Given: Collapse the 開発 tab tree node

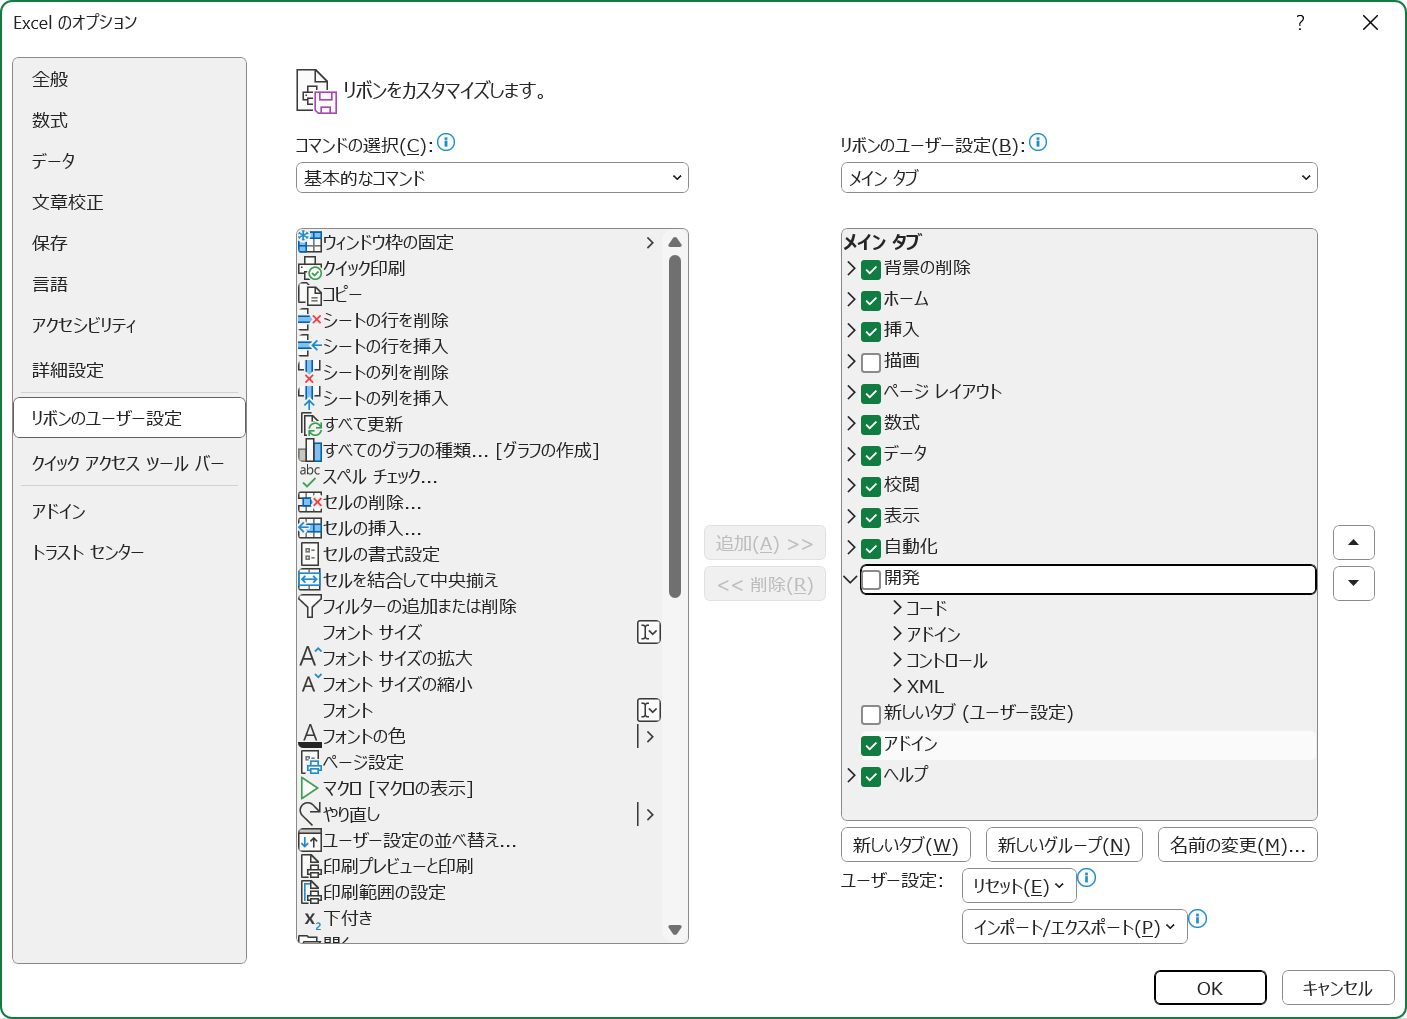Looking at the screenshot, I should (x=851, y=579).
